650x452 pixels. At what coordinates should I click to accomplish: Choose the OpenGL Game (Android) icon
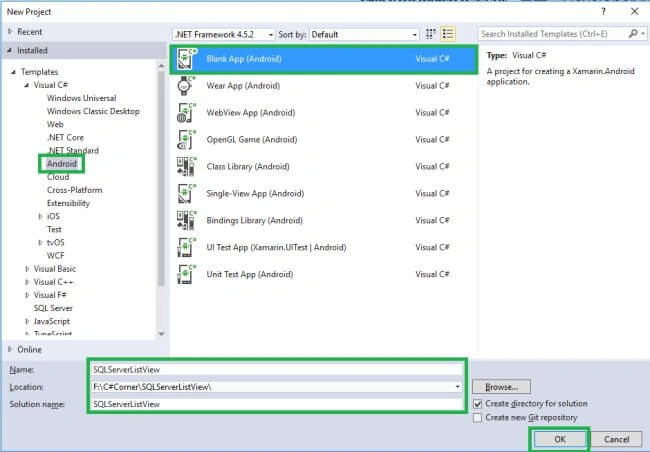185,140
